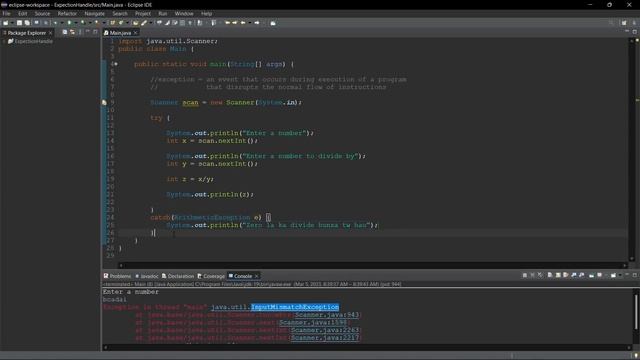Toggle Scroll Lock in Console toolbar
The image size is (640, 360).
point(558,276)
